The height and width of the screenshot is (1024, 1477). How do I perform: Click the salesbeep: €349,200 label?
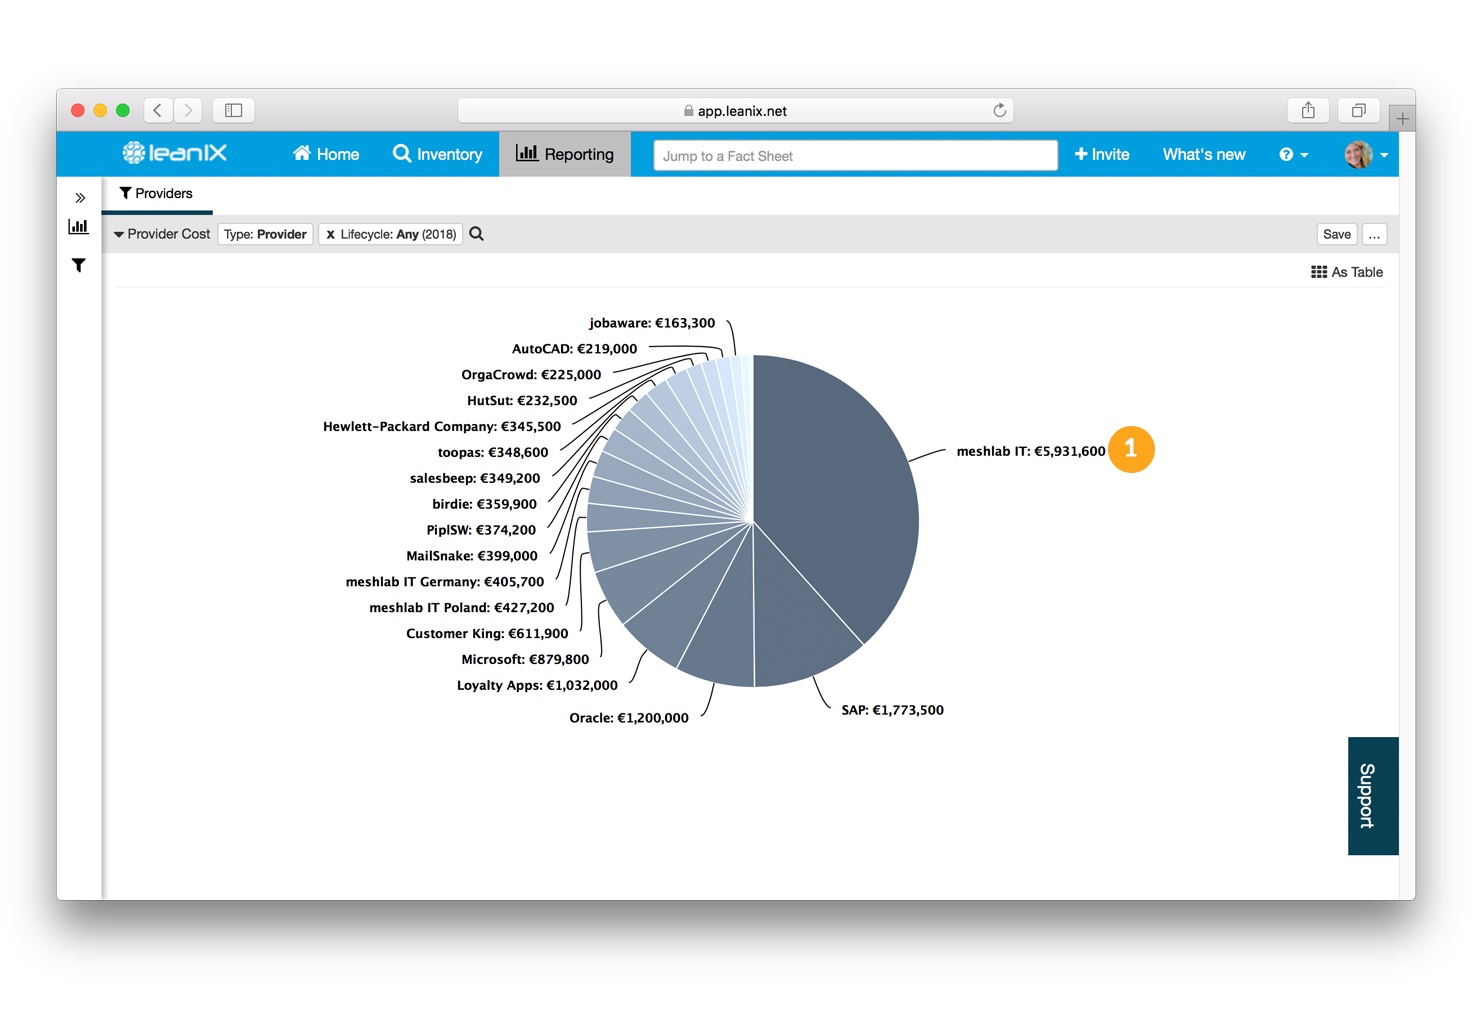pyautogui.click(x=475, y=478)
